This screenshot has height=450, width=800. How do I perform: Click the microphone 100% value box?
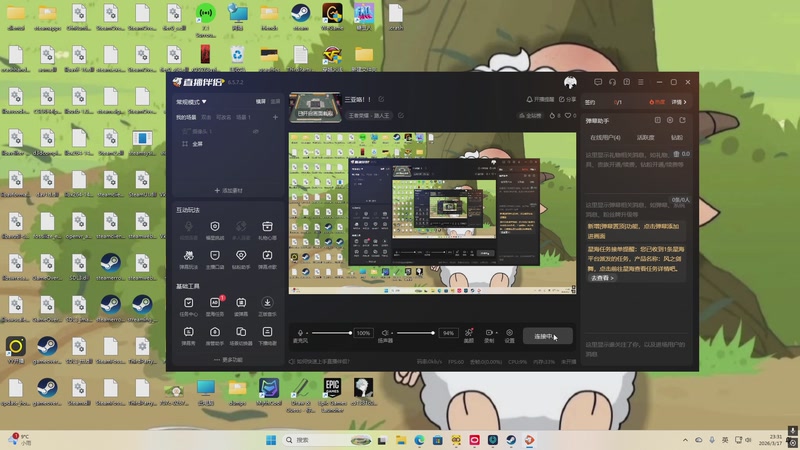tap(363, 333)
